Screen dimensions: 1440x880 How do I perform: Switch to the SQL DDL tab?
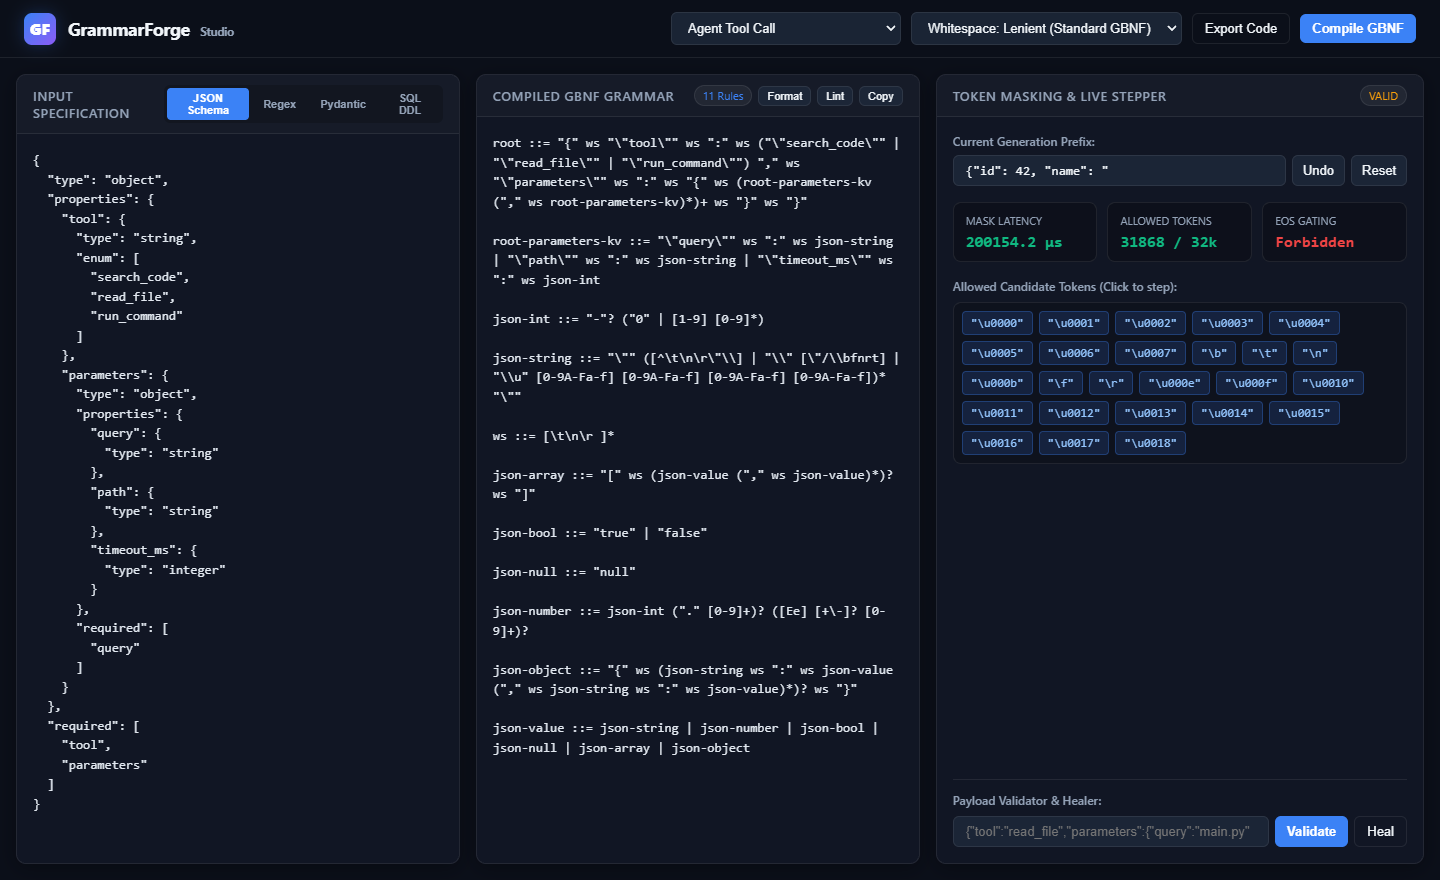pyautogui.click(x=410, y=104)
